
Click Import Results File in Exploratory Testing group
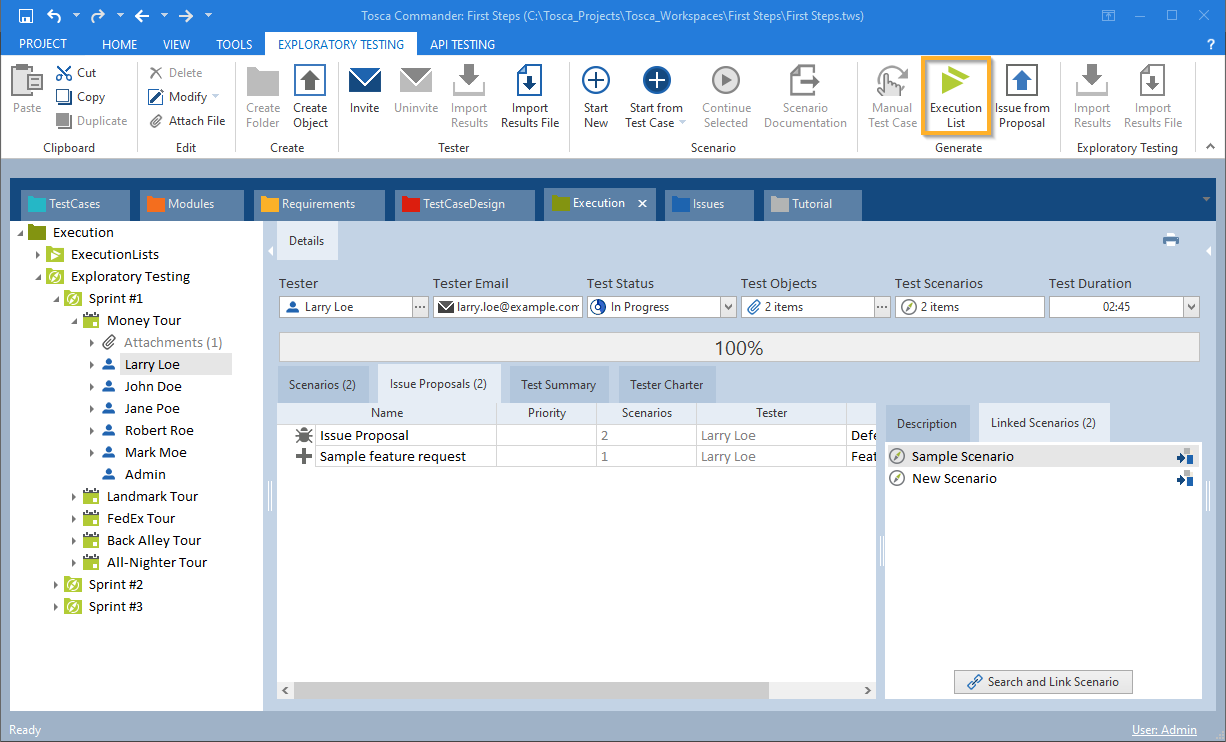point(1152,95)
